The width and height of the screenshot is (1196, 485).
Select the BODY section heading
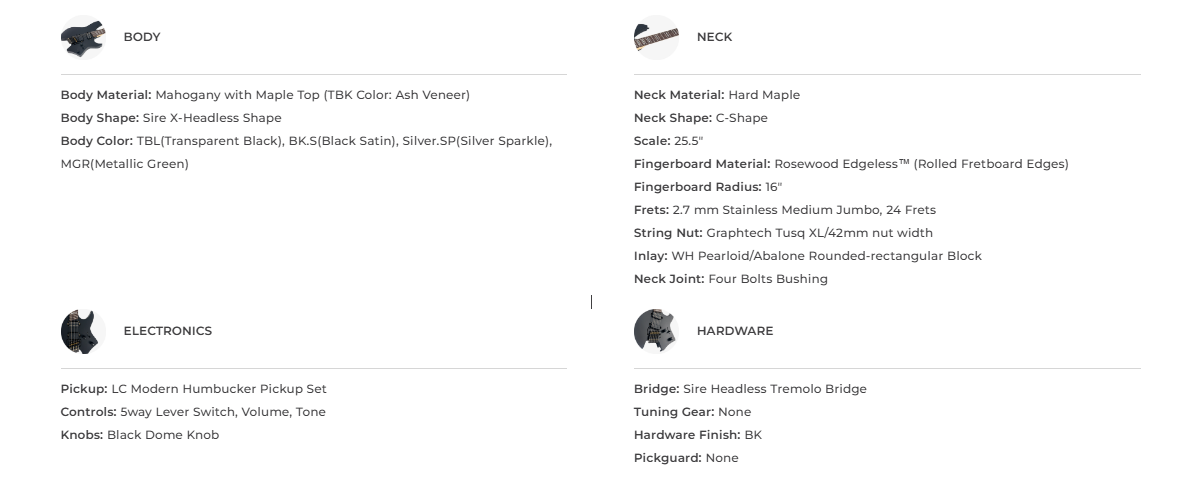(142, 37)
